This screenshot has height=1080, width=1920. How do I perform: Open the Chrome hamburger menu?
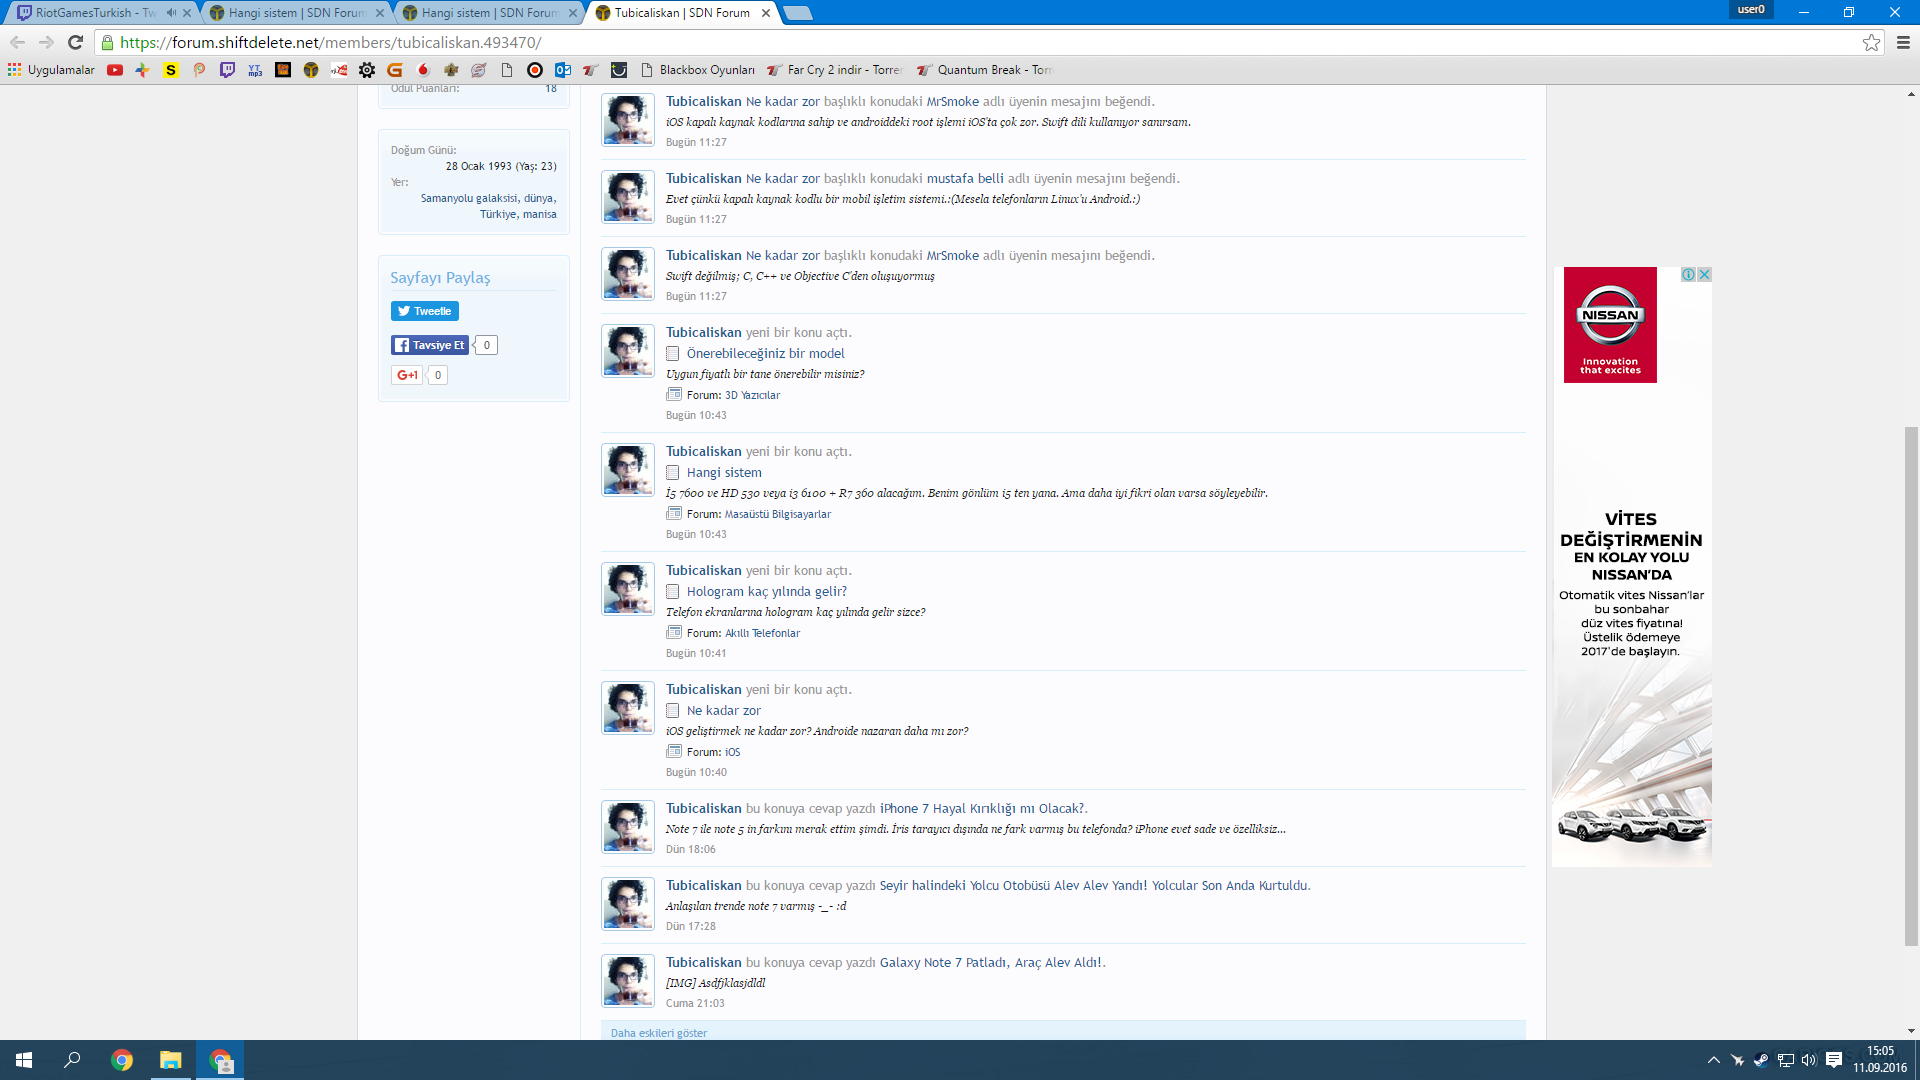(x=1903, y=42)
